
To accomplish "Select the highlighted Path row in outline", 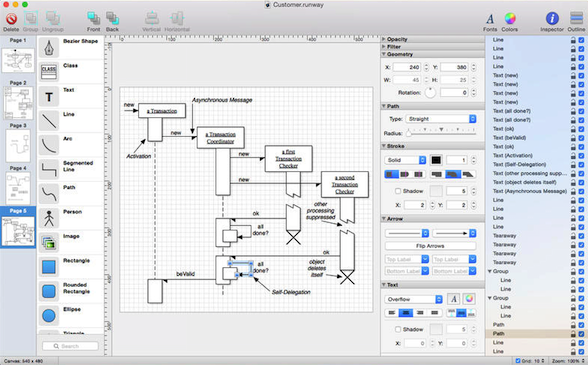I will (x=536, y=333).
